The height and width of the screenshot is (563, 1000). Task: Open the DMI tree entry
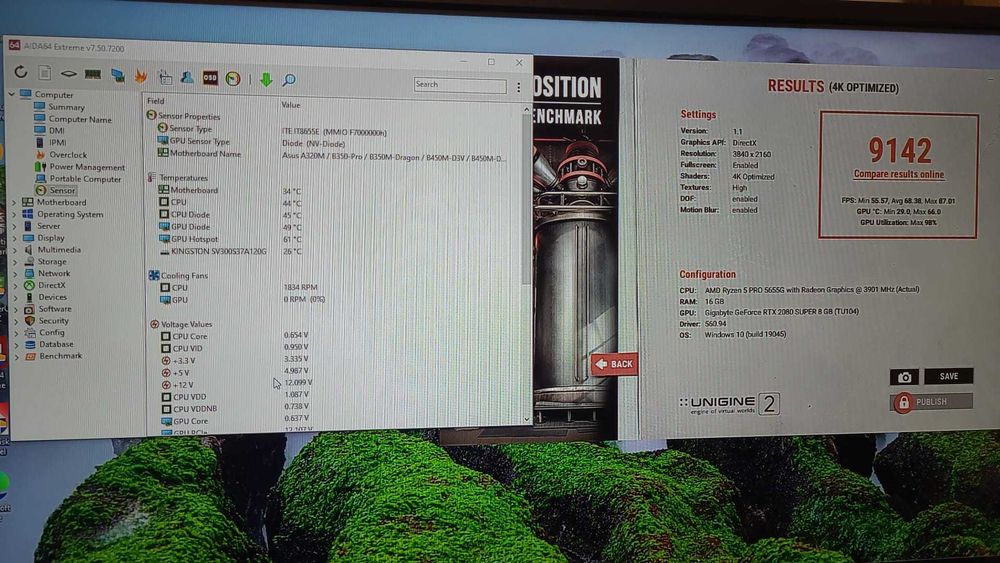click(57, 131)
